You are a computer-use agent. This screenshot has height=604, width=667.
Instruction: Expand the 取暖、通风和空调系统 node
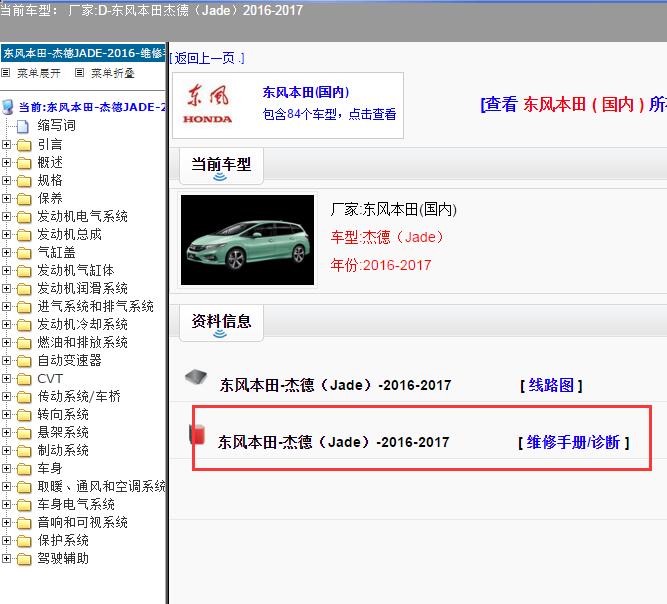[6, 487]
